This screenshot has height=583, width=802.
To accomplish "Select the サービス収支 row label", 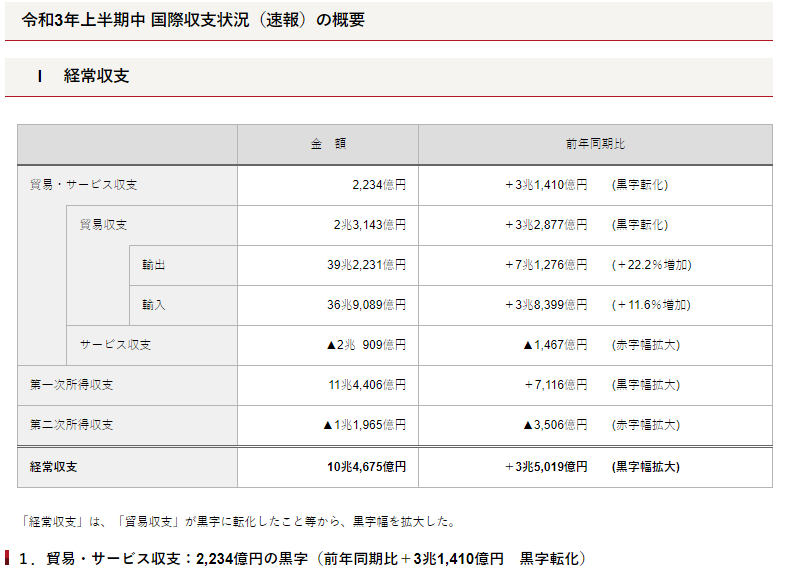I will (x=115, y=345).
